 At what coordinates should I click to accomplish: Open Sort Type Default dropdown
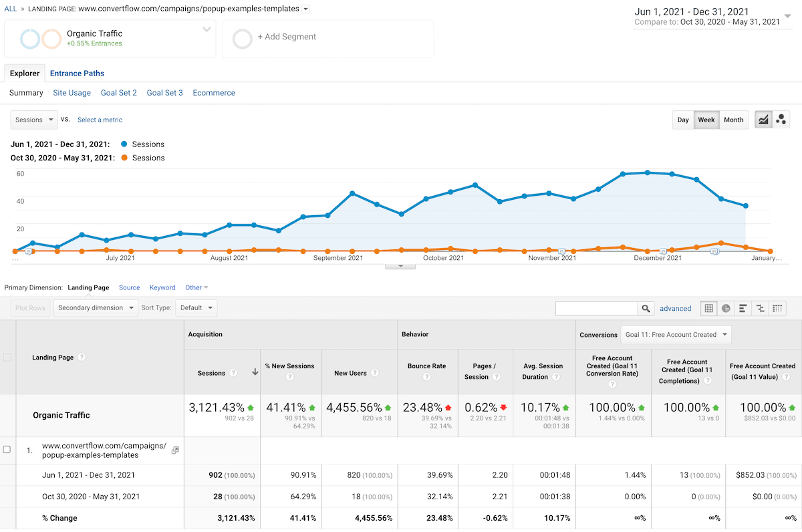point(196,308)
